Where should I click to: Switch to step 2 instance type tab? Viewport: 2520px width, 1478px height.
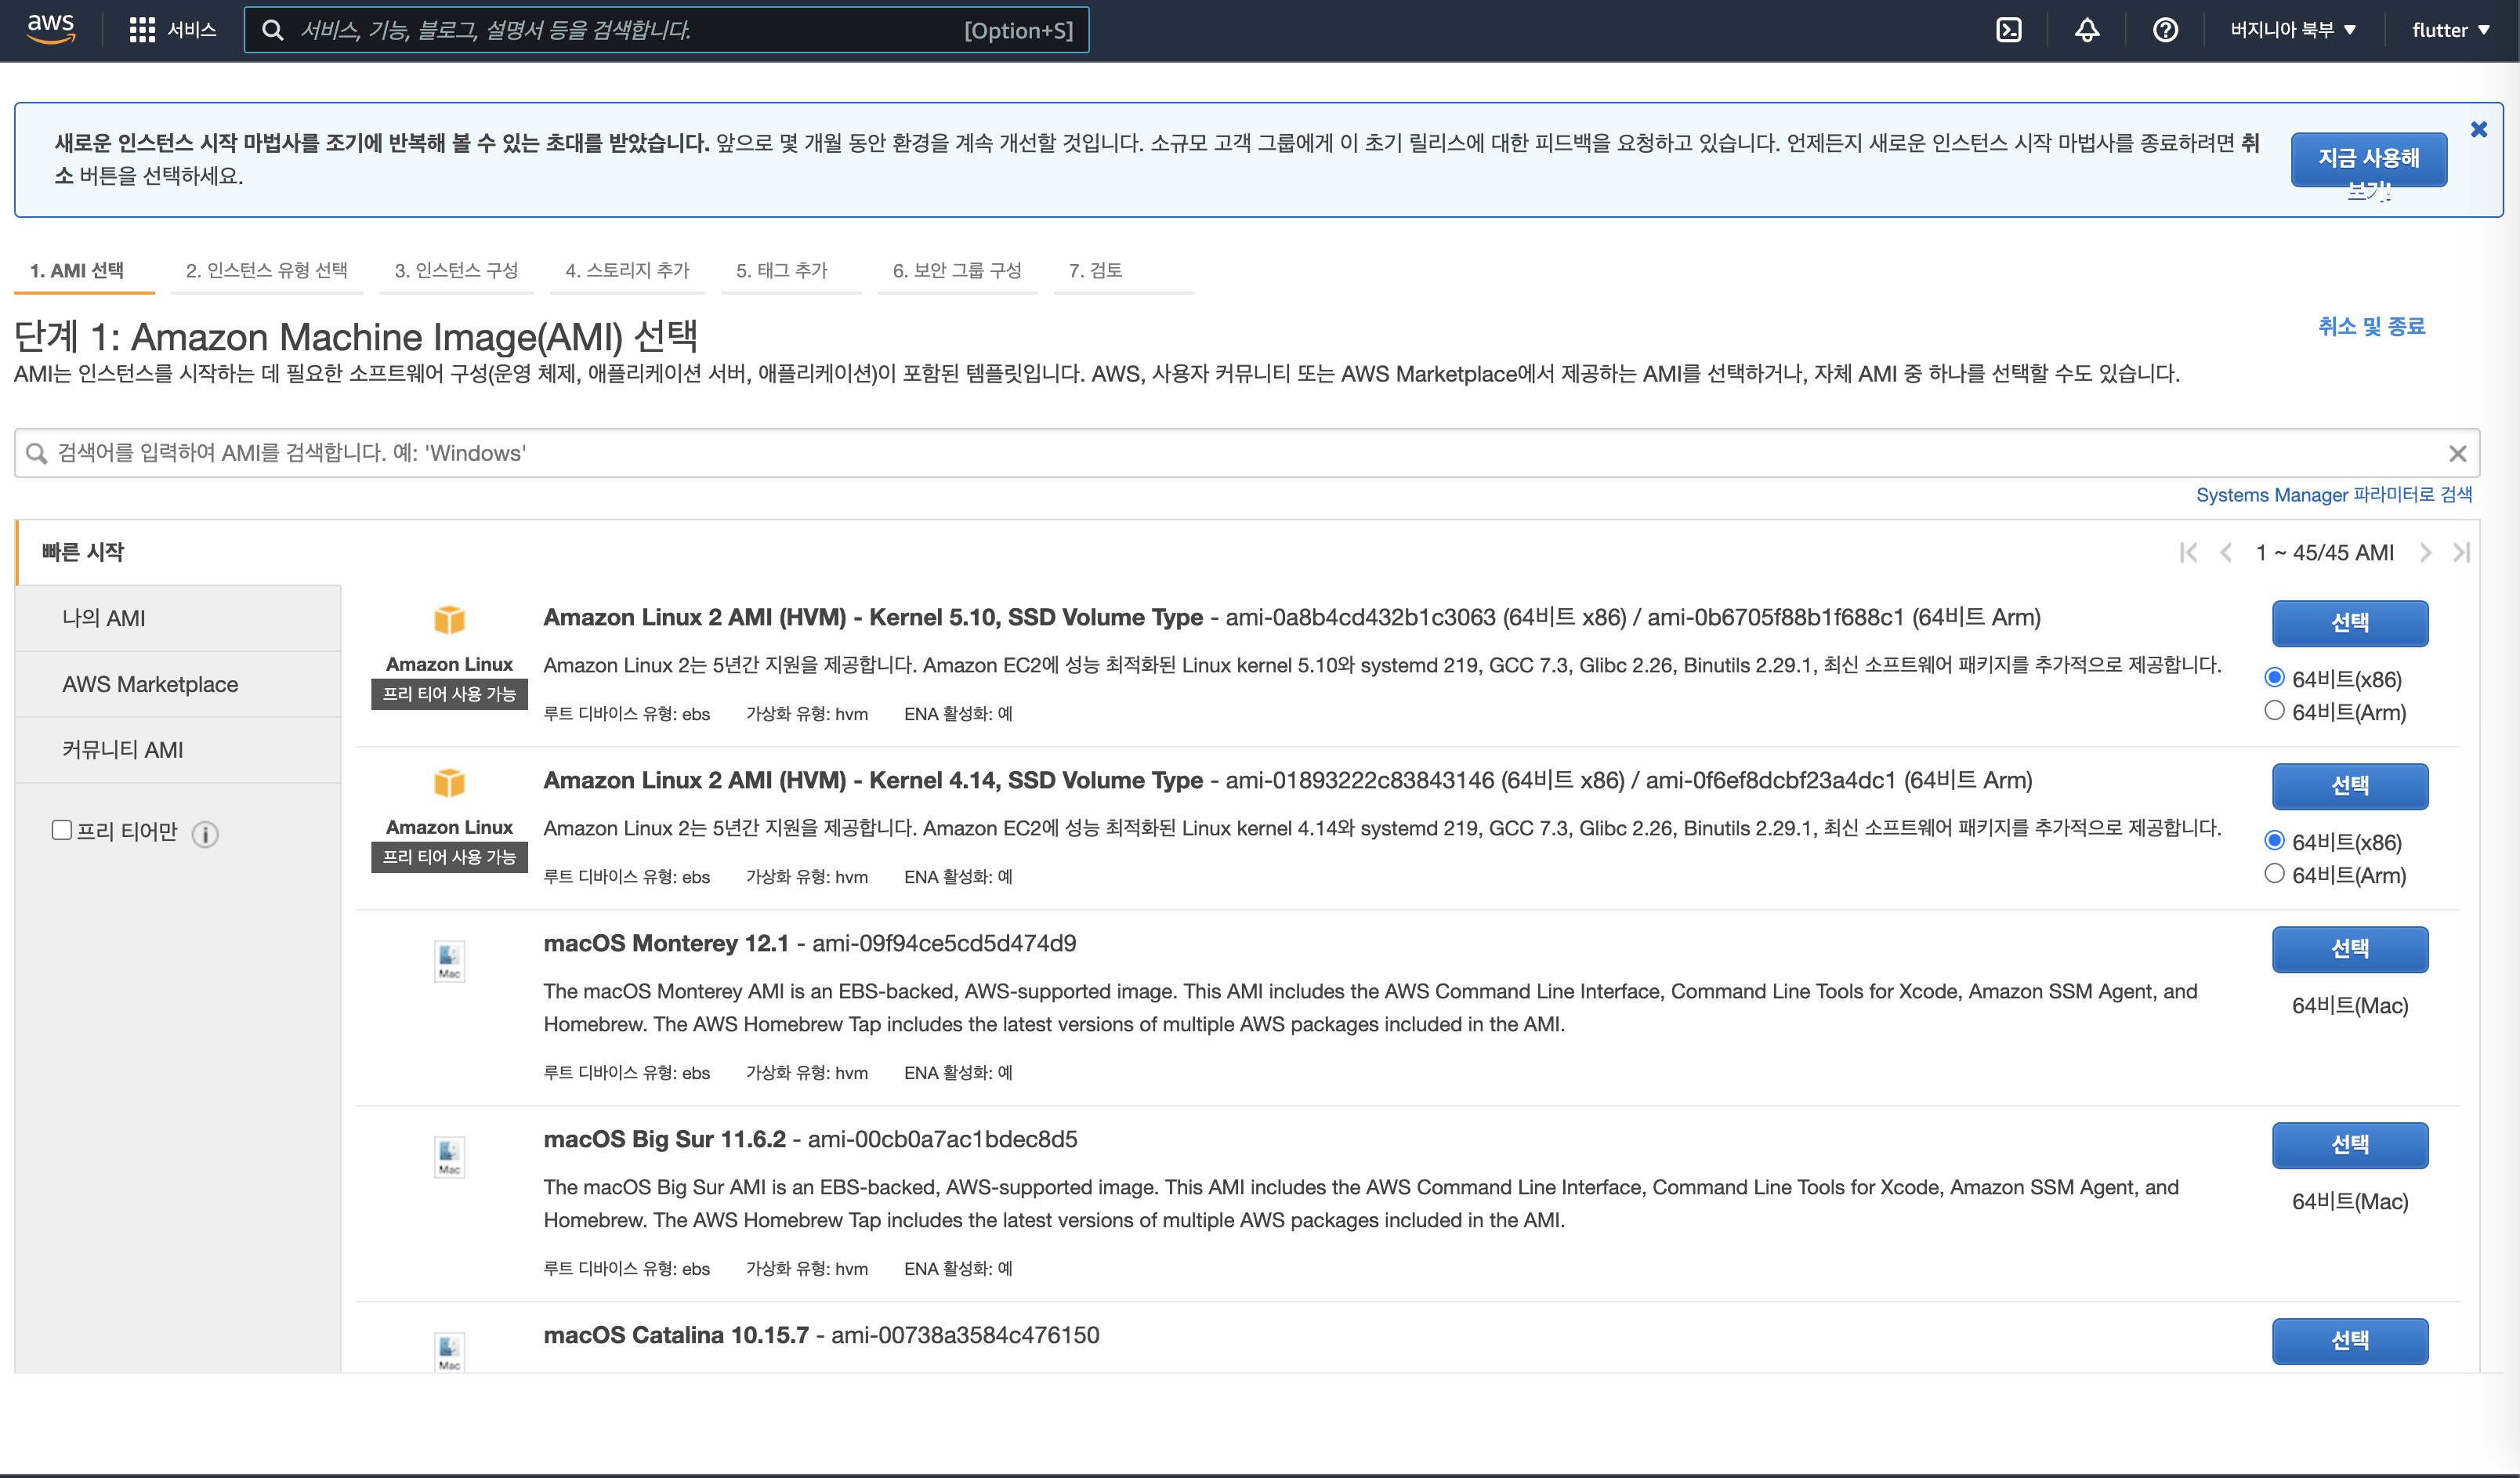tap(266, 270)
